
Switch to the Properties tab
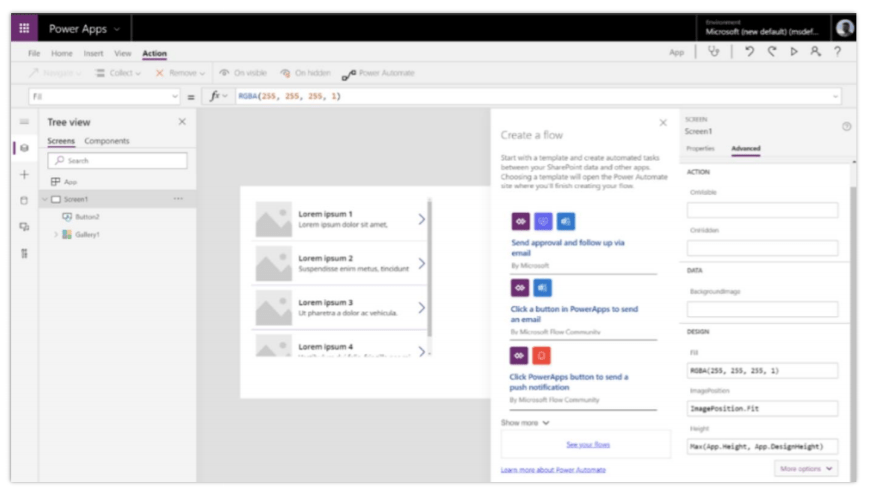click(x=700, y=148)
